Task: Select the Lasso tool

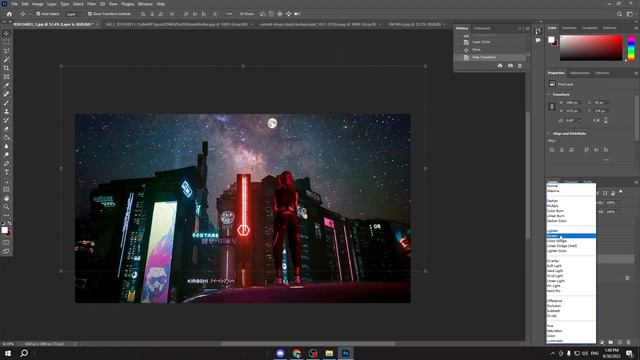Action: (6, 51)
